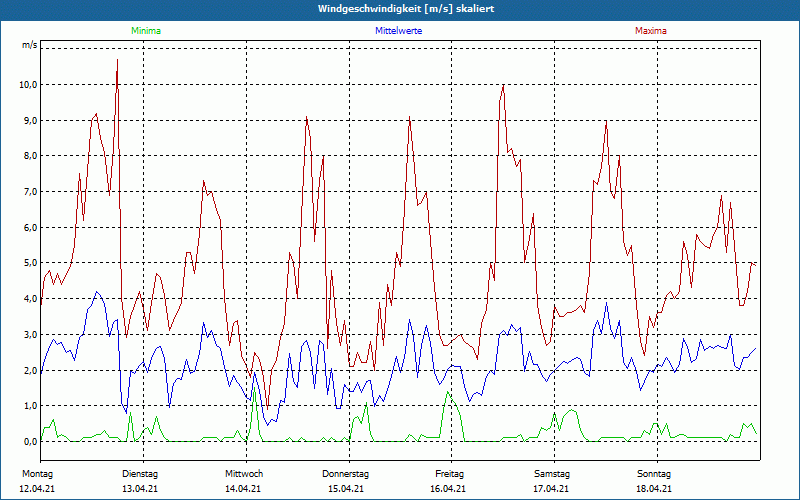Click the chart title 'Windgeschwindigkeit [m/s] skaliert'
The width and height of the screenshot is (800, 500).
tap(406, 9)
